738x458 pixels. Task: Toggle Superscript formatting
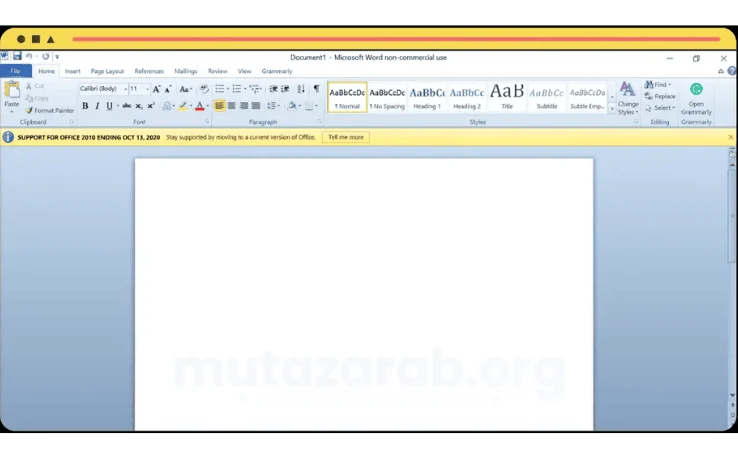[151, 106]
